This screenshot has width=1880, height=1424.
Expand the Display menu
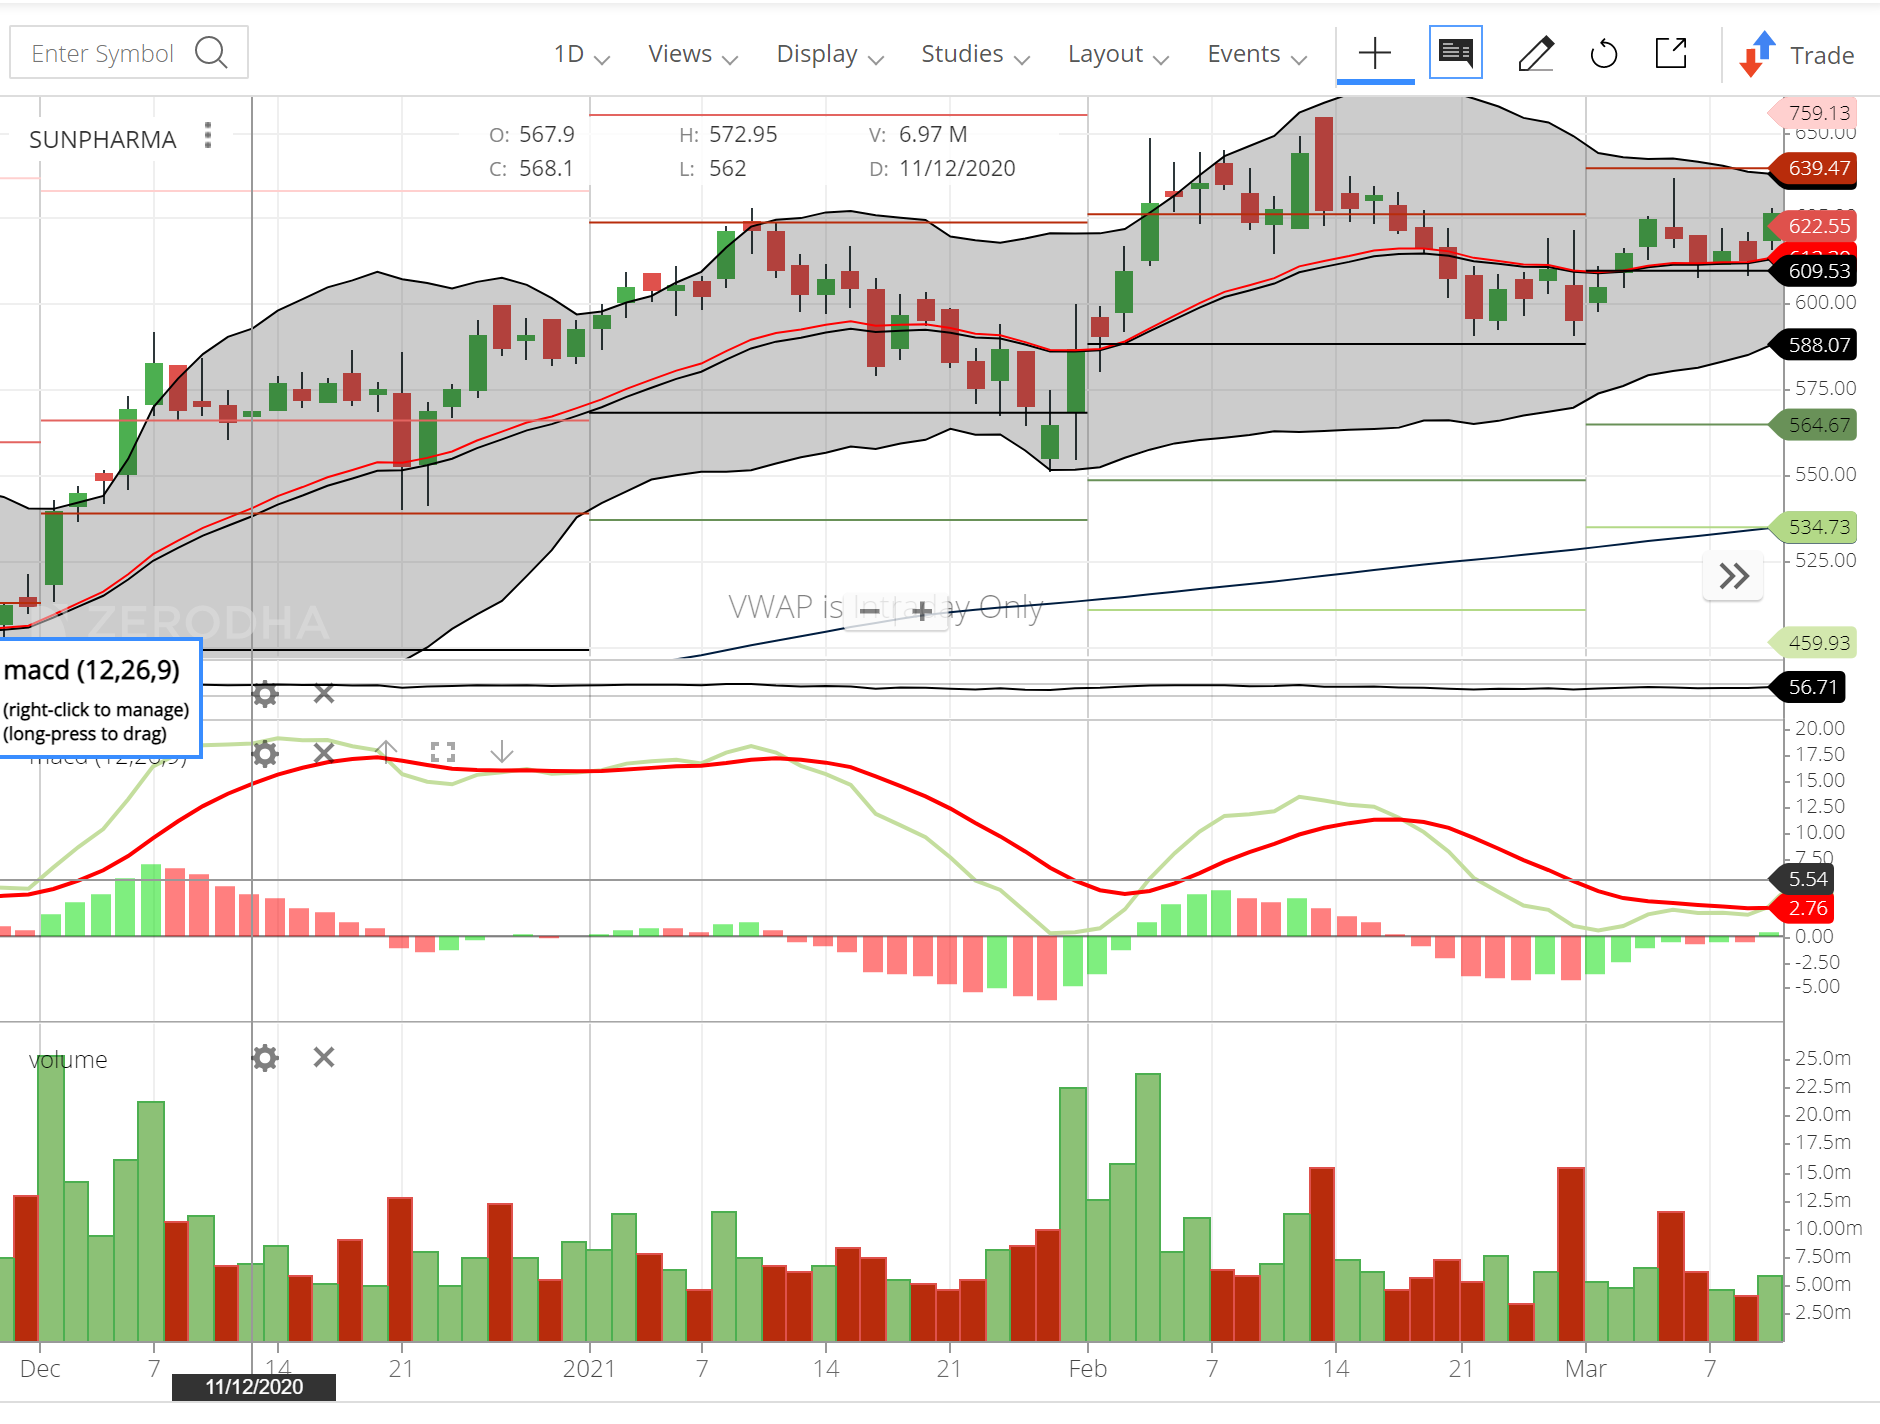click(830, 54)
